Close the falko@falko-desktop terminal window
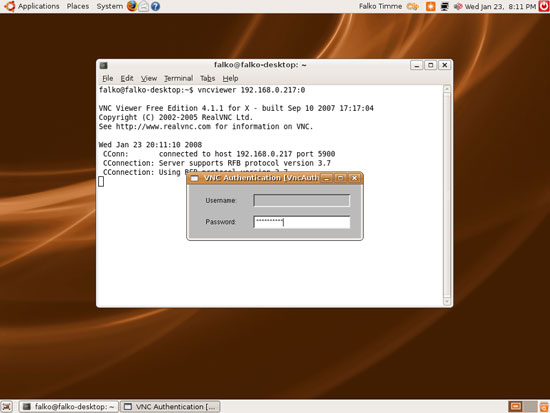Image resolution: width=550 pixels, height=413 pixels. point(444,65)
